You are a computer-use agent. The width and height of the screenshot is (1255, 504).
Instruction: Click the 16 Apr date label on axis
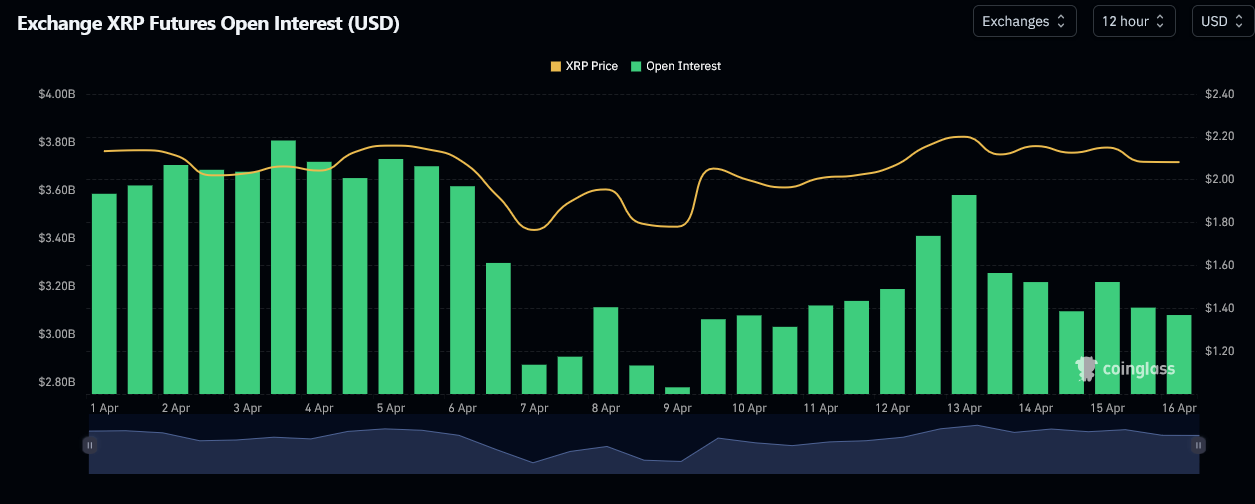click(x=1180, y=408)
